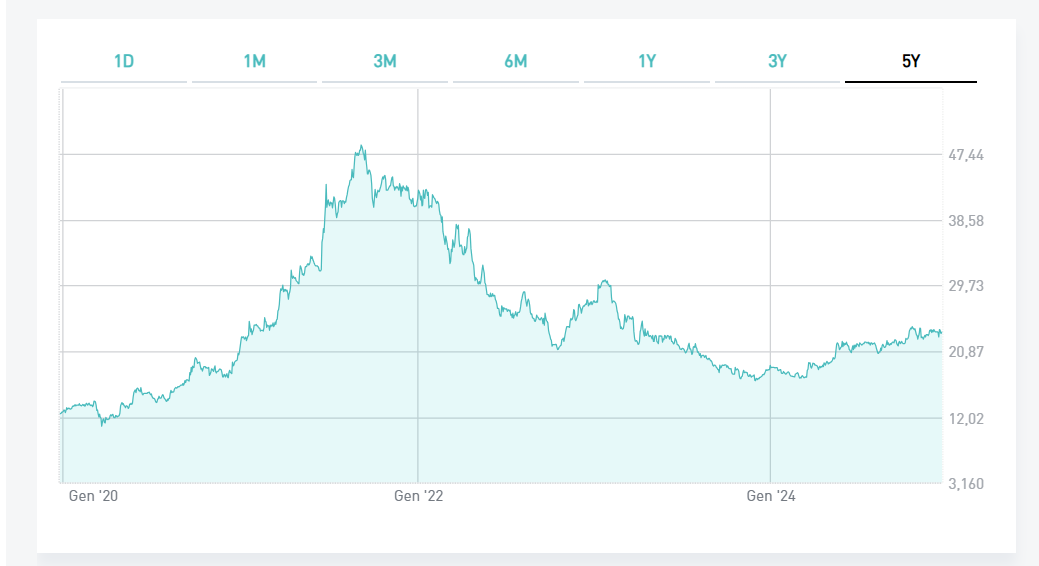The height and width of the screenshot is (566, 1039).
Task: Click the 3,160 bottom axis label
Action: click(x=966, y=484)
